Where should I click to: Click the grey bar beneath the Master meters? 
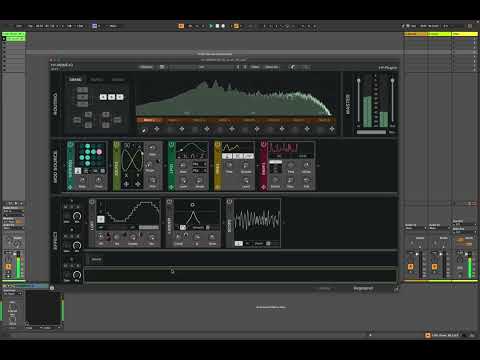tap(371, 132)
